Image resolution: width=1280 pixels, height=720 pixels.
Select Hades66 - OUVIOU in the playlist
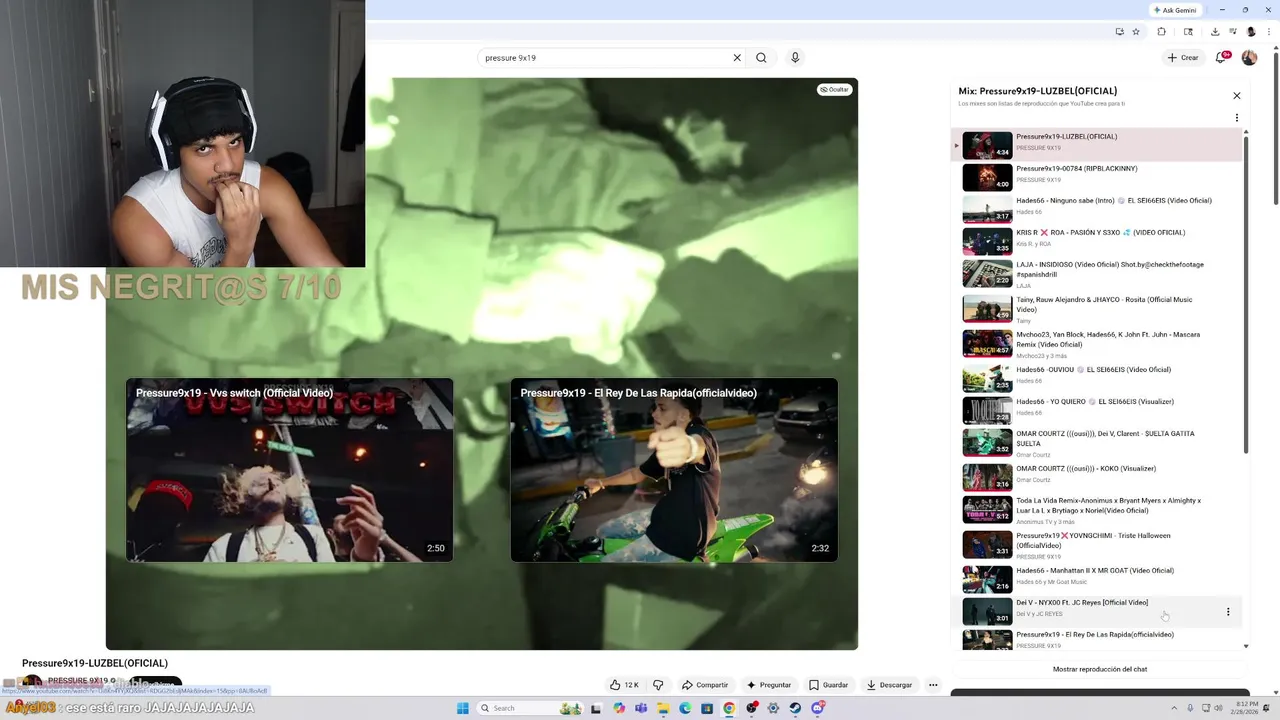pyautogui.click(x=1096, y=378)
